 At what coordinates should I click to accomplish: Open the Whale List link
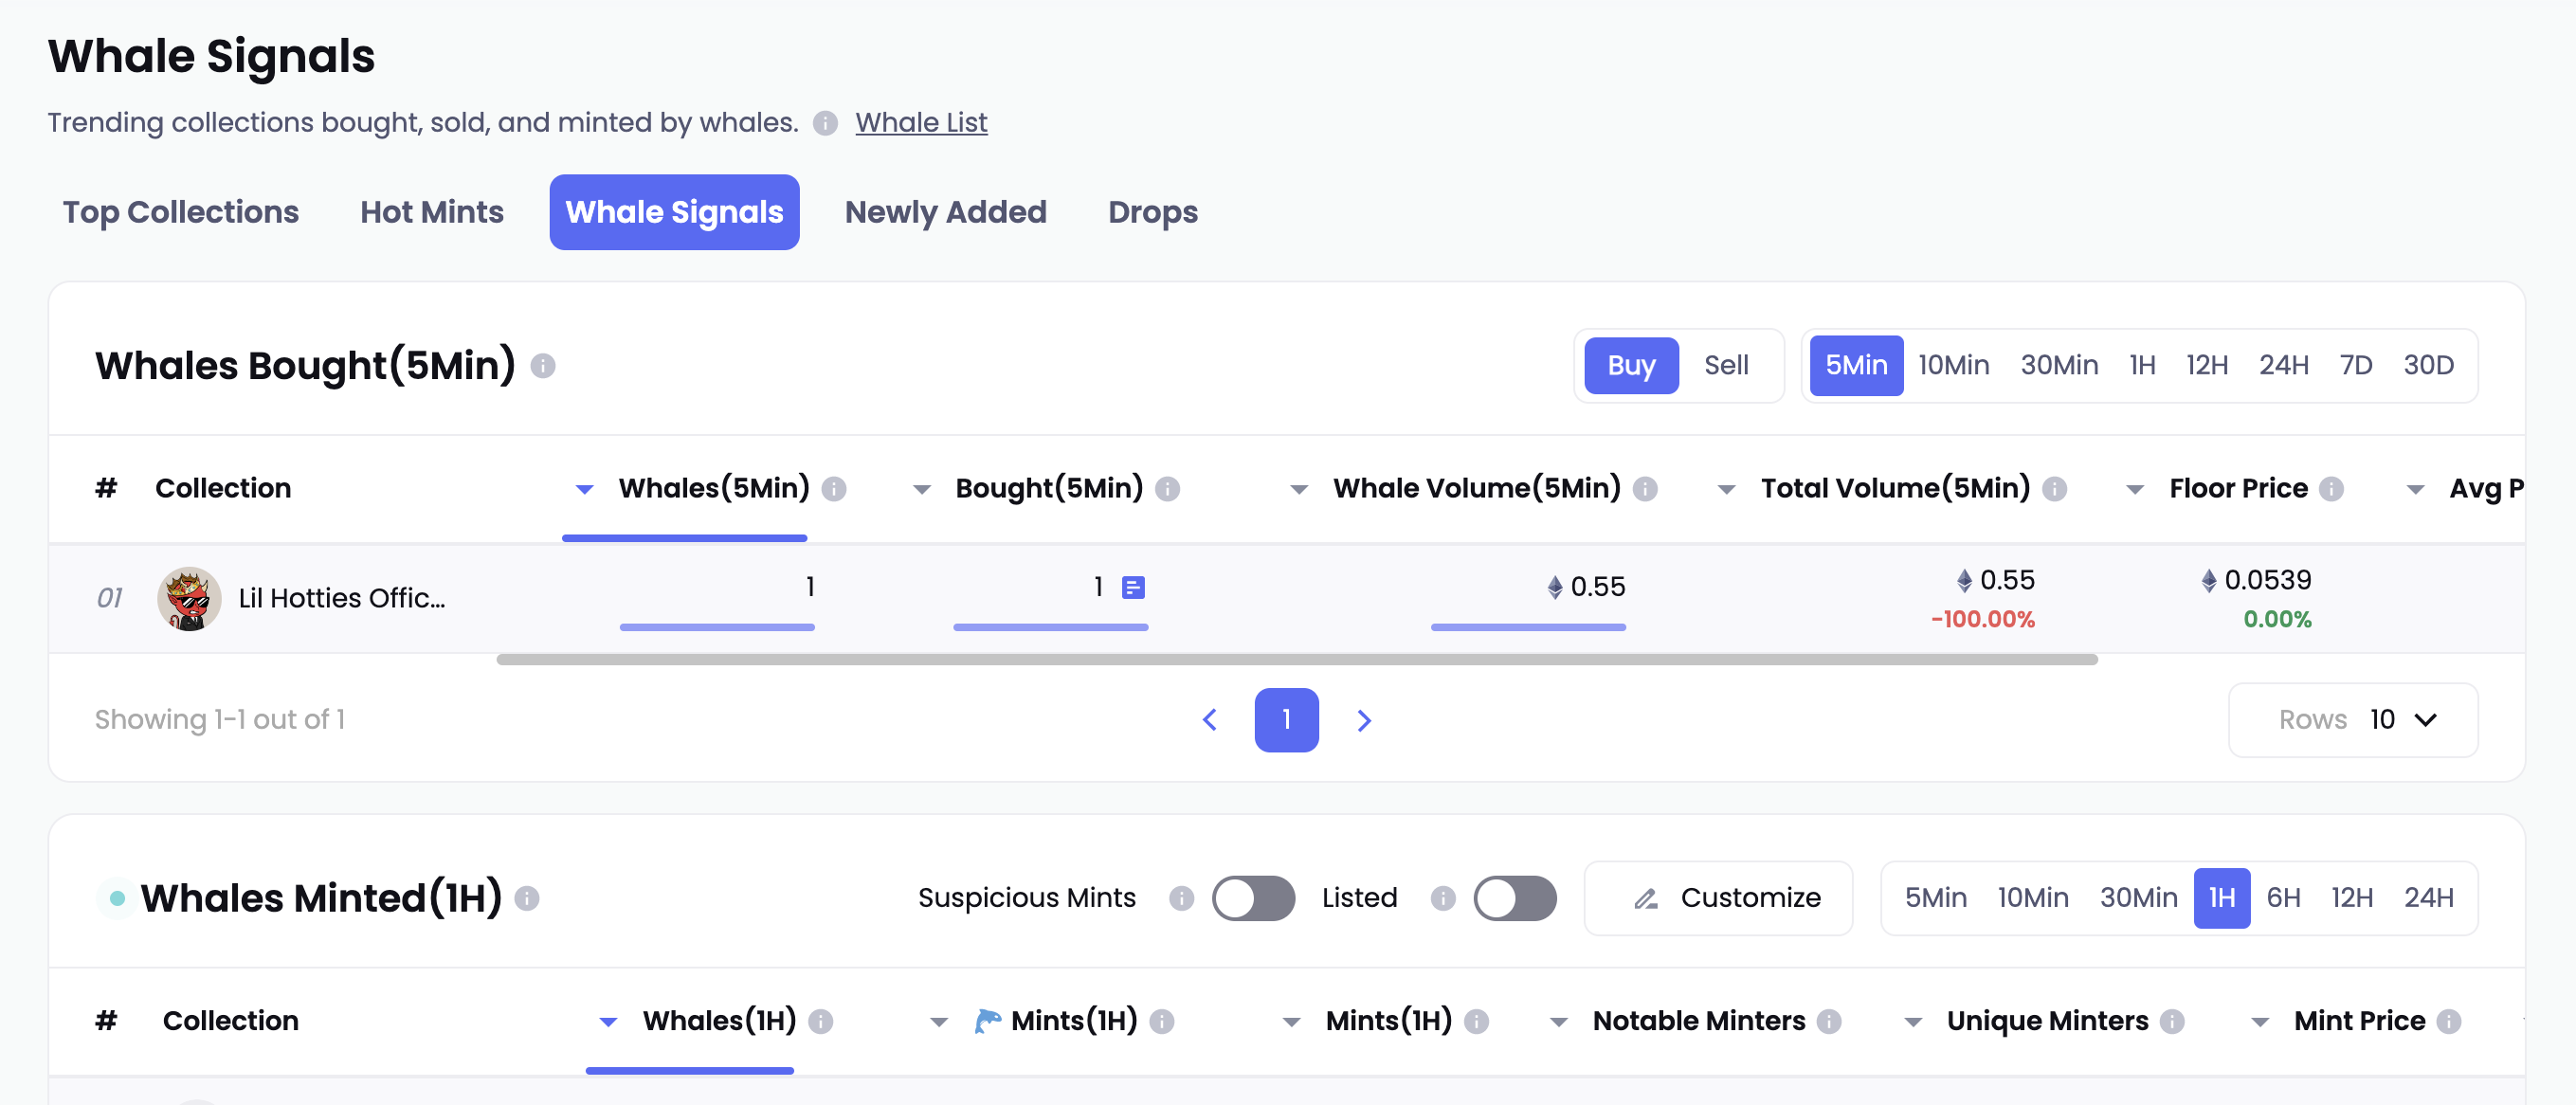tap(921, 122)
